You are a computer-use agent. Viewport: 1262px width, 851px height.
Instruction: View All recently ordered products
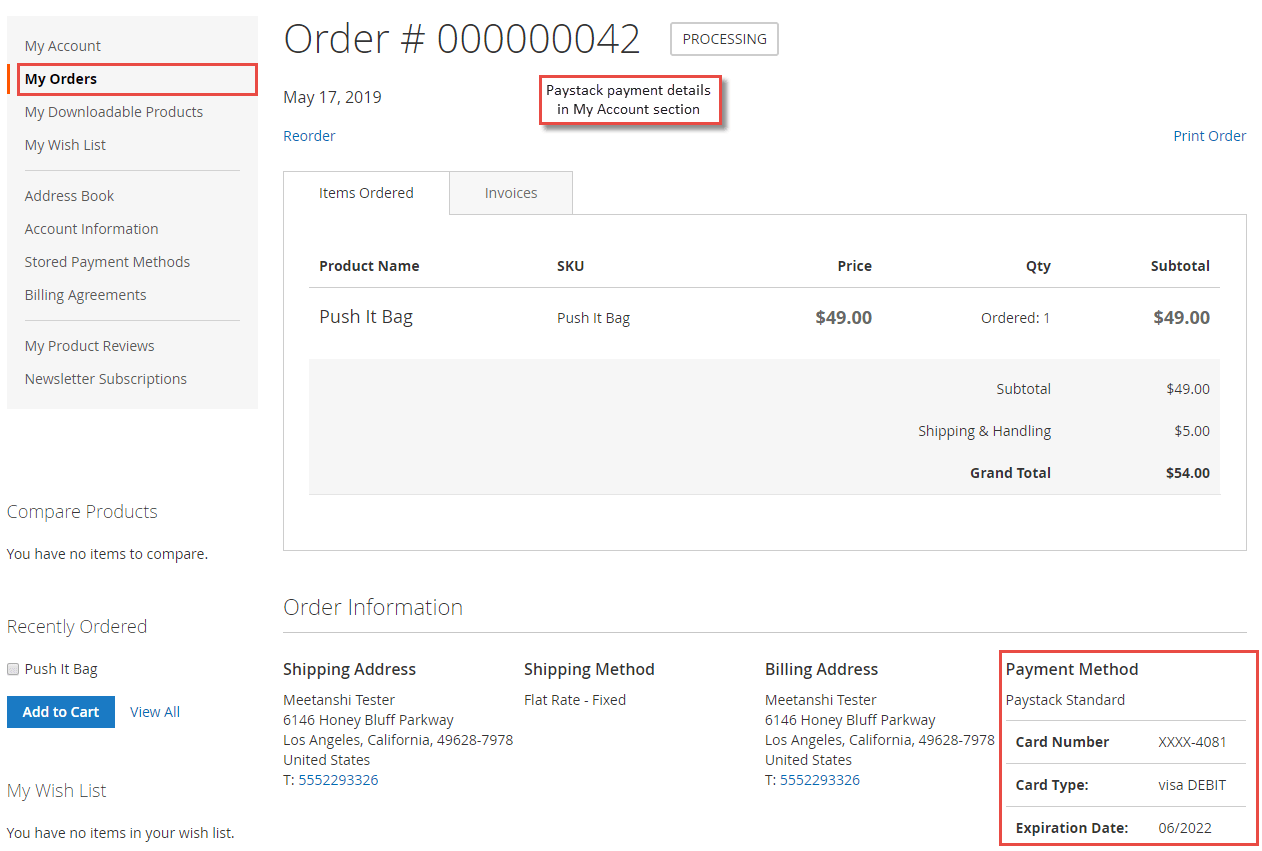coord(155,711)
